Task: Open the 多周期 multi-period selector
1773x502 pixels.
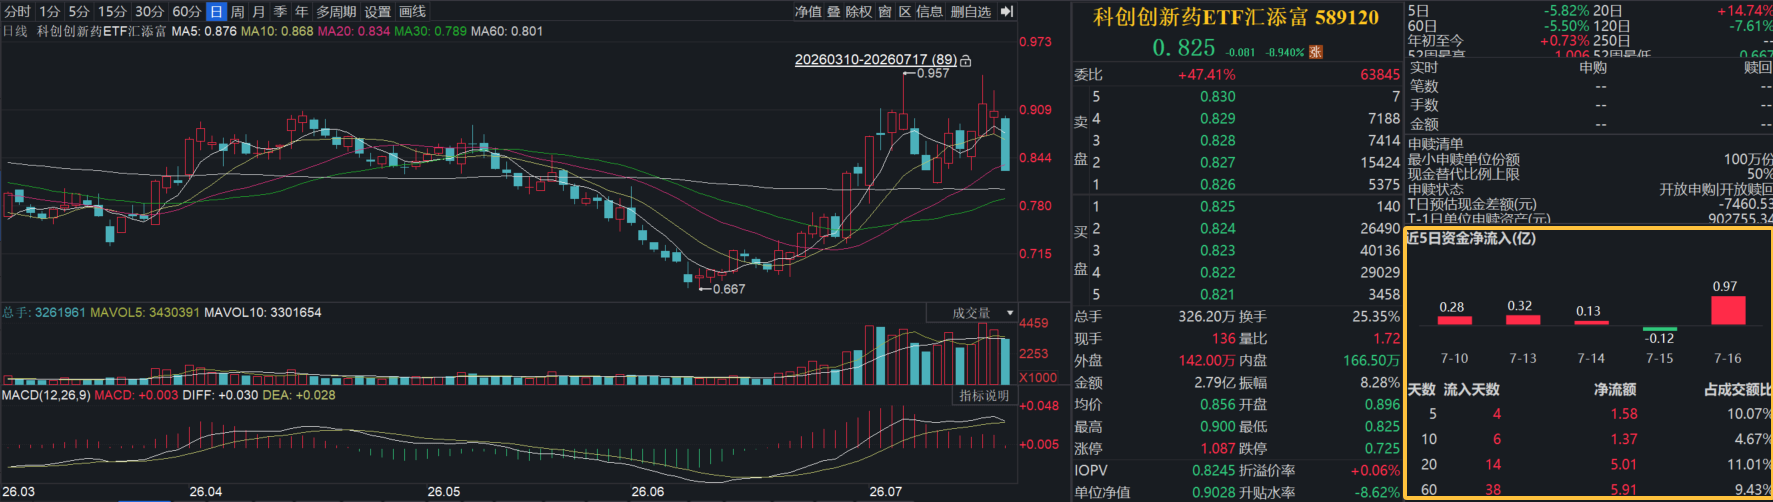Action: tap(336, 11)
